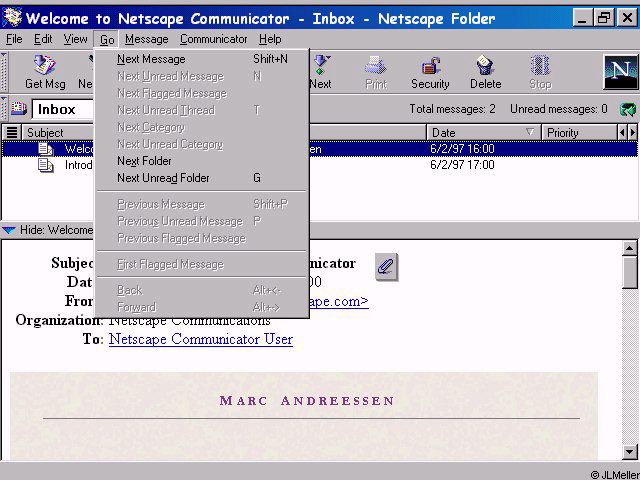
Task: Click the message icon in the Welcome row
Action: [46, 149]
